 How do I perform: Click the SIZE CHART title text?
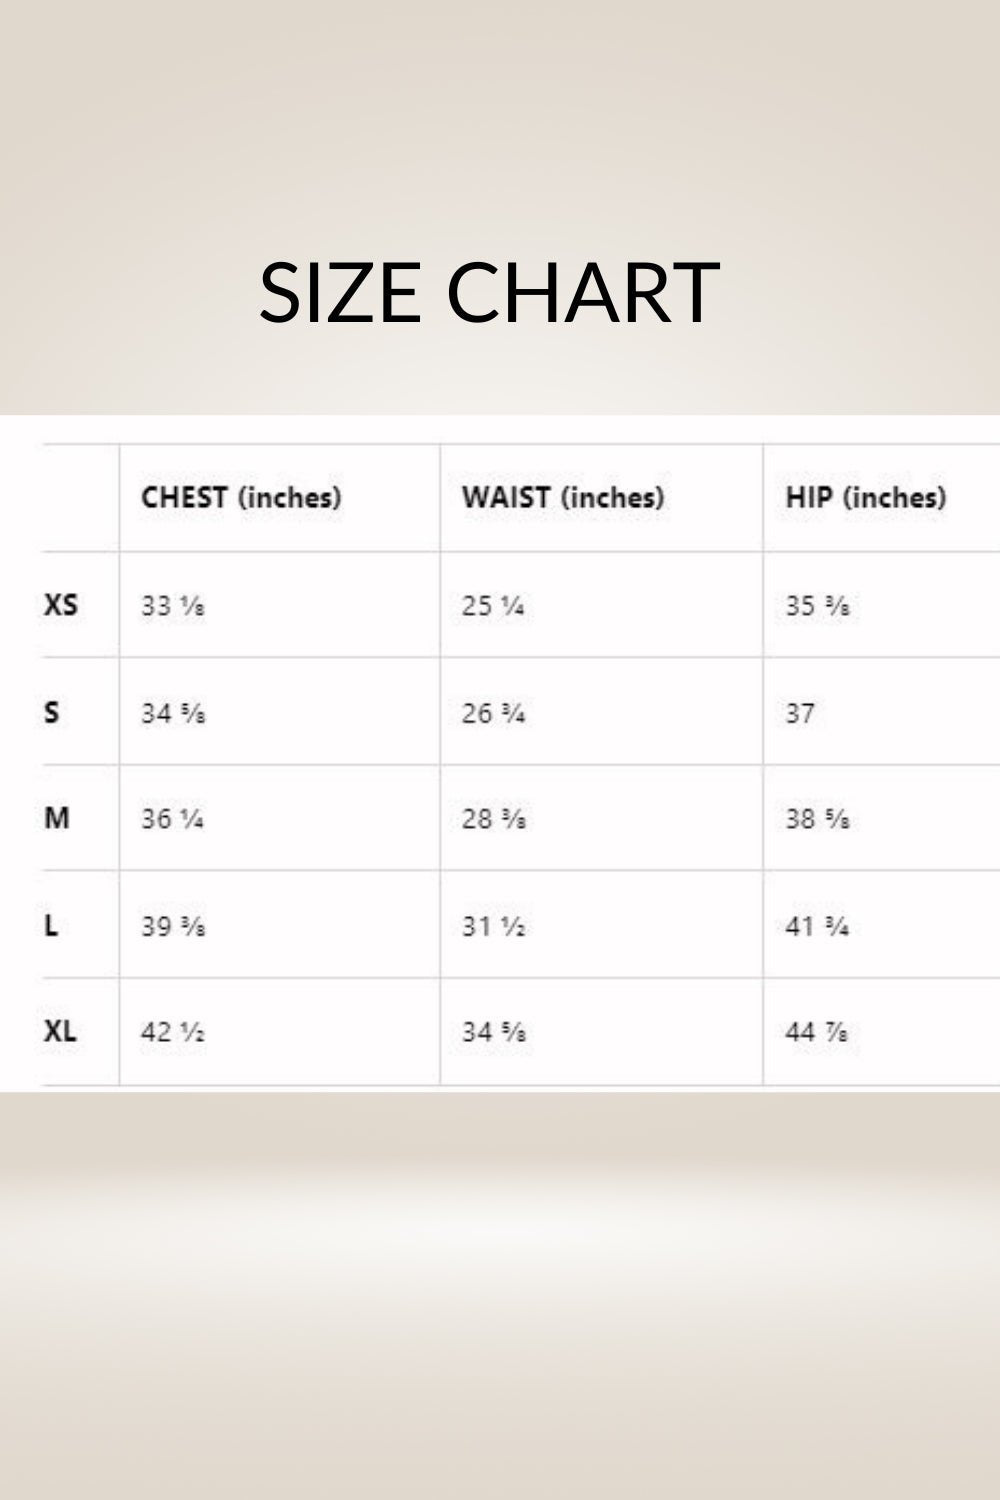point(489,291)
